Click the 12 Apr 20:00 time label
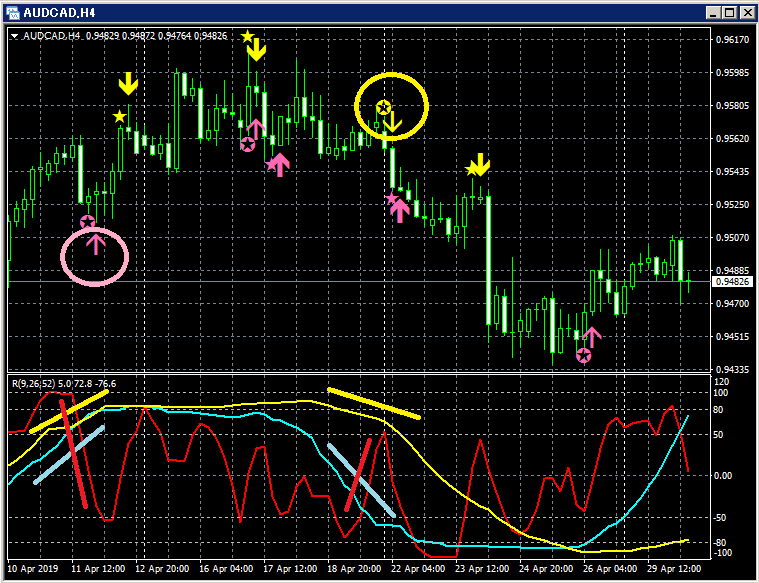 tap(162, 568)
